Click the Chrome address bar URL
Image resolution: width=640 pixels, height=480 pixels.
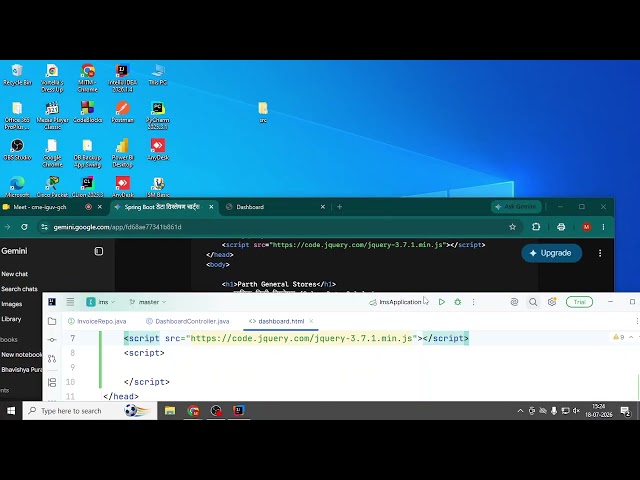118,227
